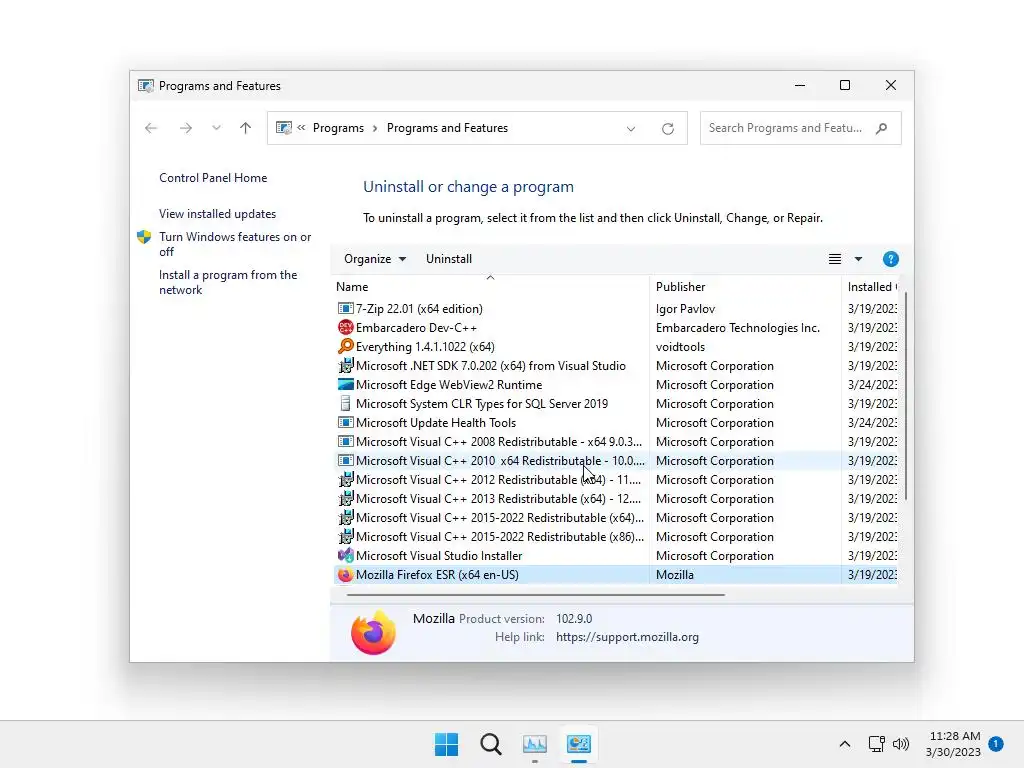Focus the Search Programs and Features field

(800, 128)
